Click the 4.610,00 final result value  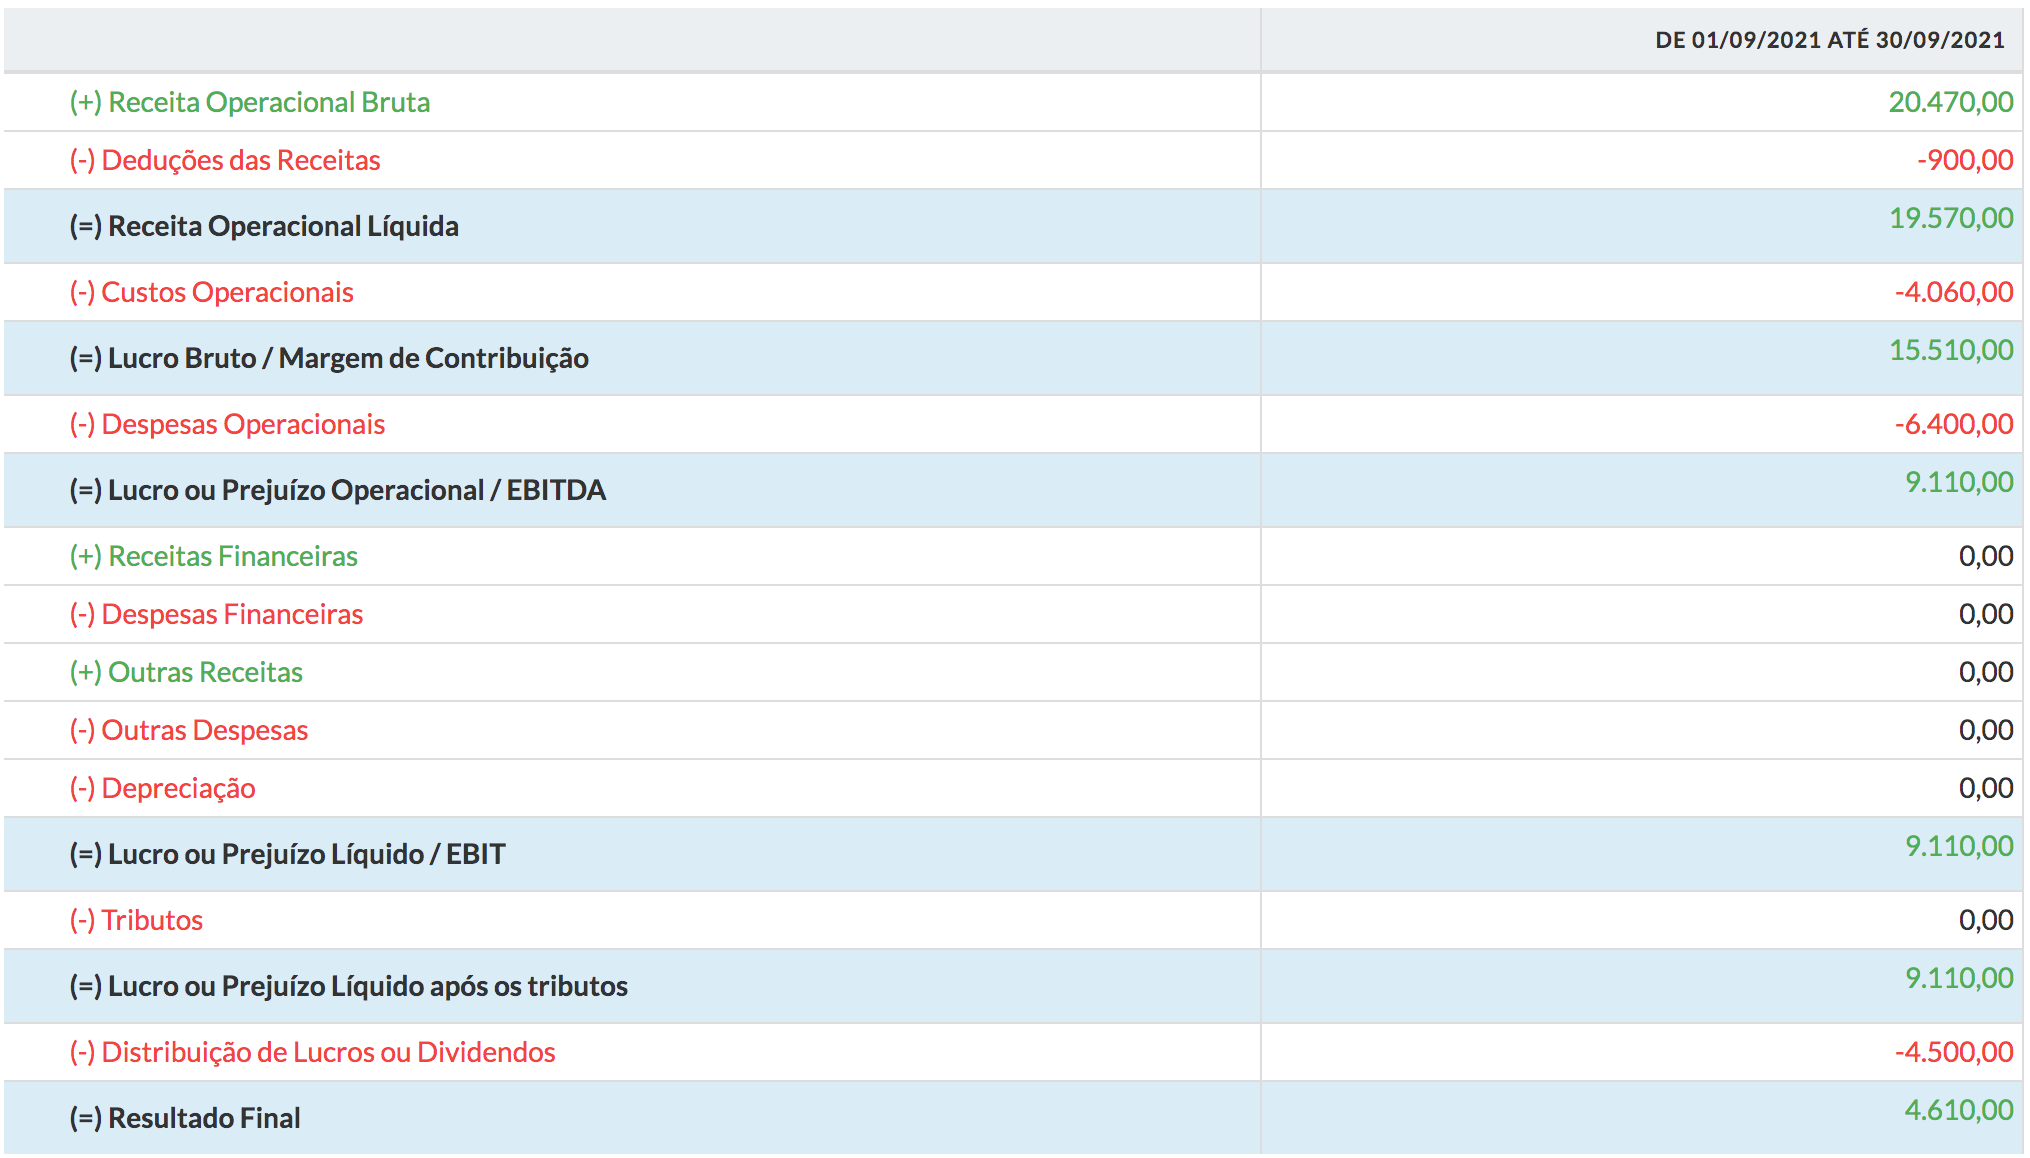[1958, 1110]
